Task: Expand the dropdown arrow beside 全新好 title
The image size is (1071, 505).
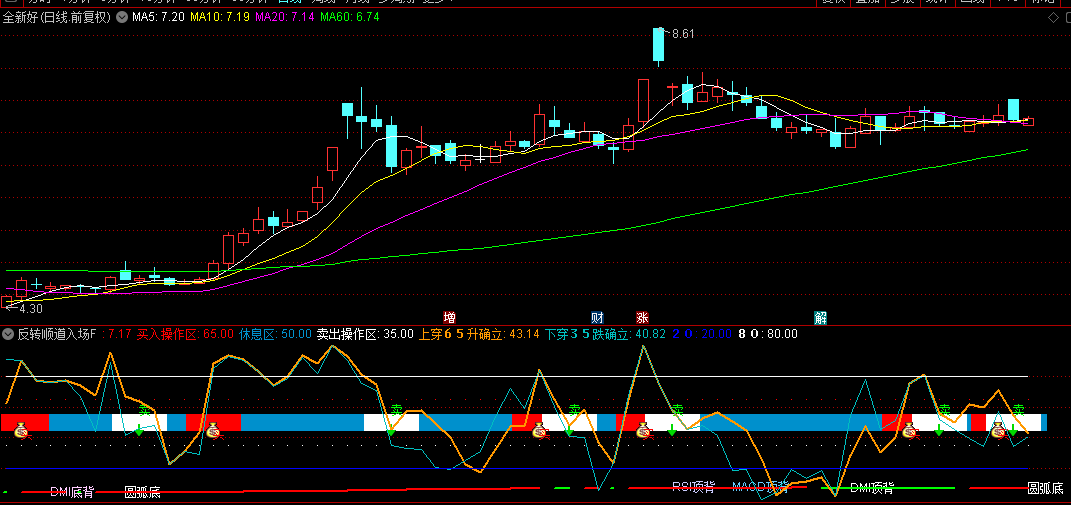Action: (x=122, y=18)
